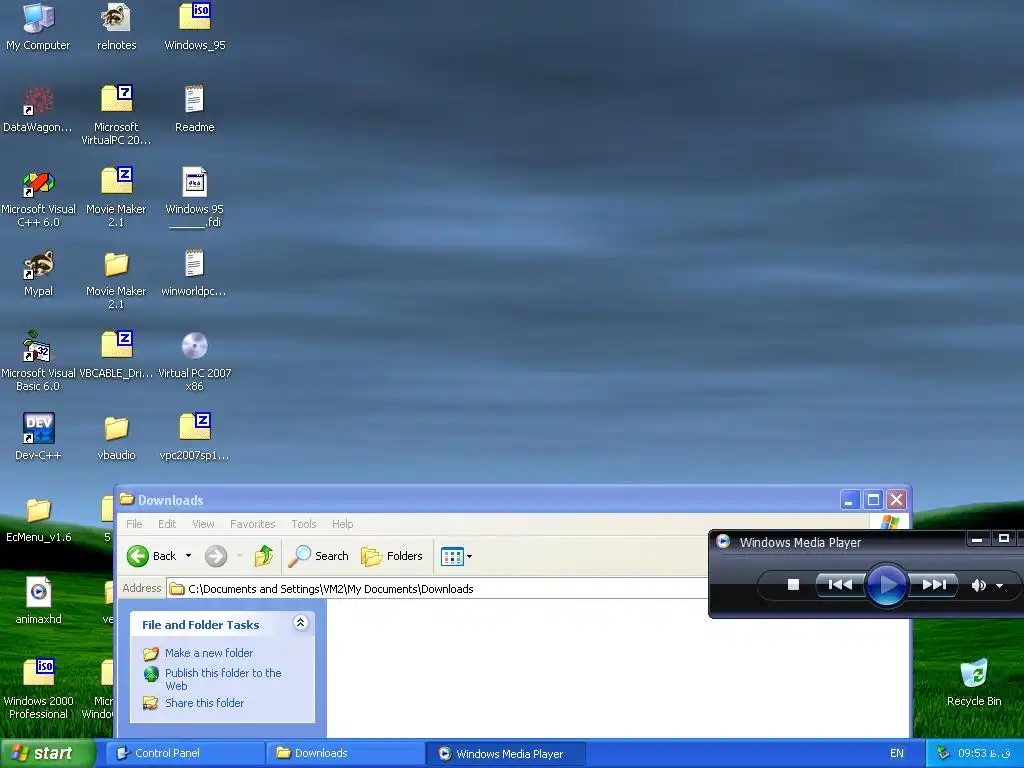Click the Back button in Downloads window
This screenshot has height=768, width=1024.
[x=152, y=556]
